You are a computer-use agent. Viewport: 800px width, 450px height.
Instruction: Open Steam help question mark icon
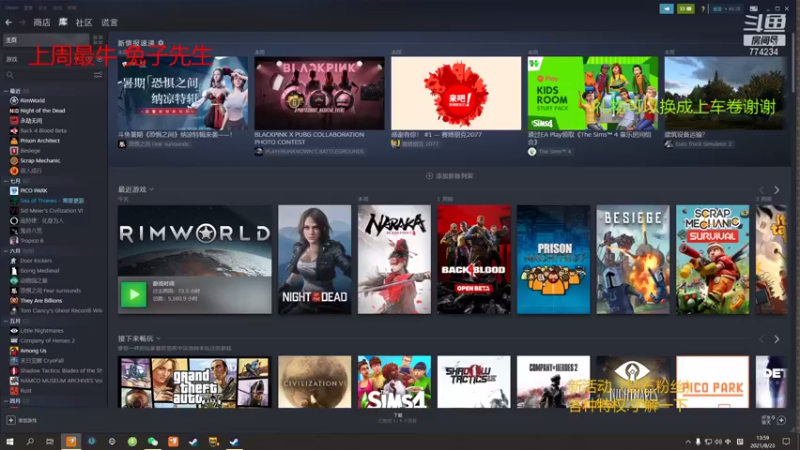pyautogui.click(x=703, y=9)
